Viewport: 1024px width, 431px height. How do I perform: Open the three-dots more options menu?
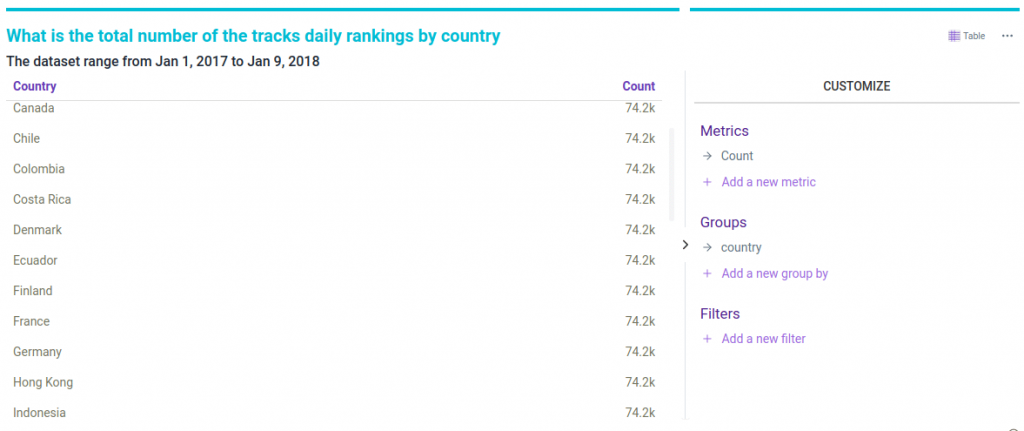[1006, 36]
